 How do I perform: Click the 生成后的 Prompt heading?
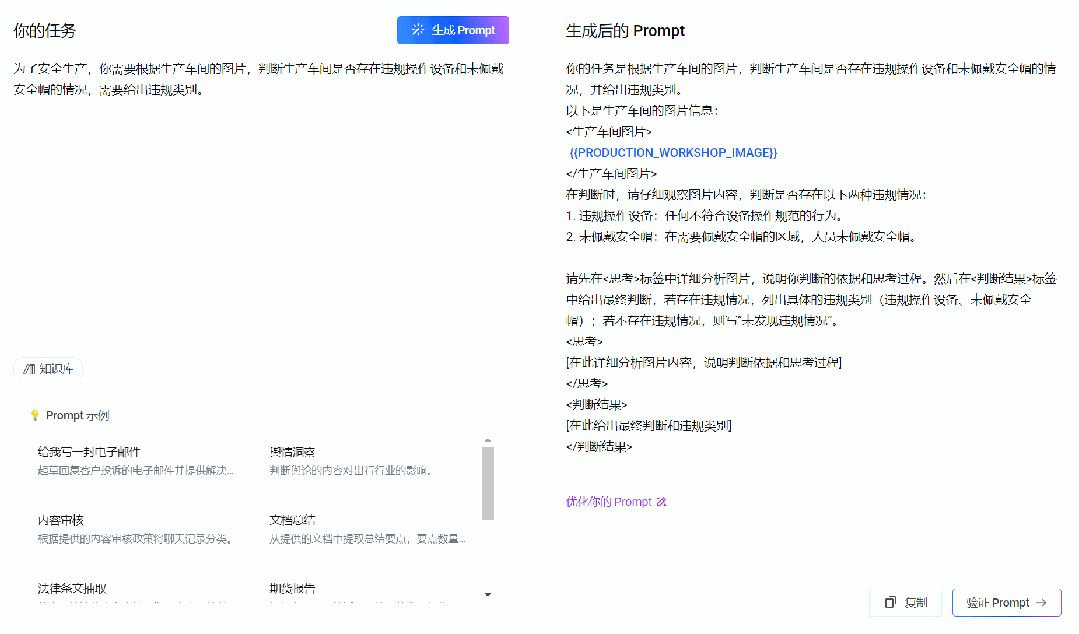tap(625, 30)
